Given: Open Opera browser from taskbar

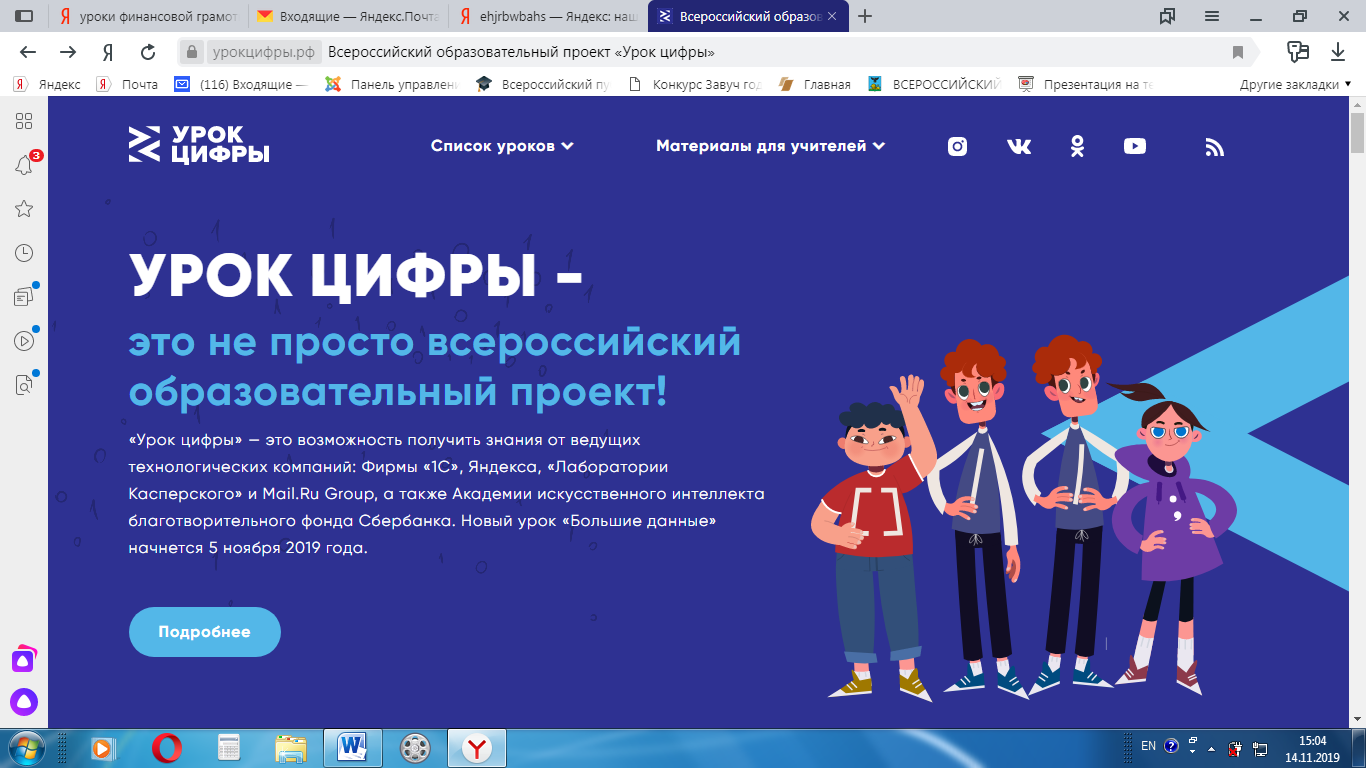Looking at the screenshot, I should coord(166,747).
